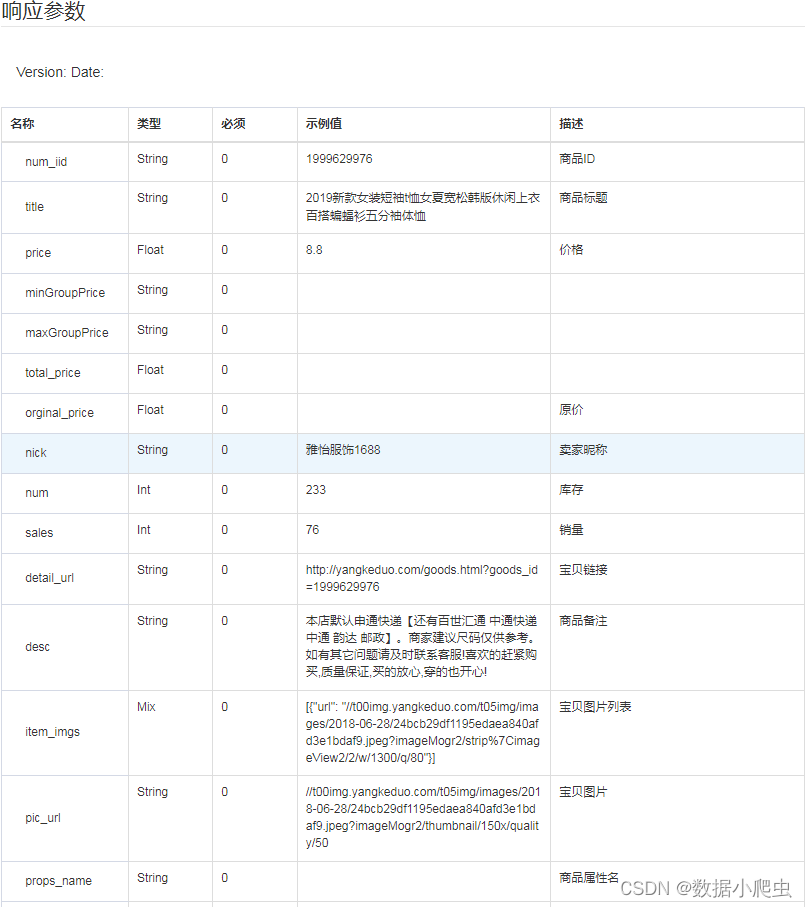Select the 'num_iid' parameter name
Viewport: 807px width, 907px height.
click(46, 162)
